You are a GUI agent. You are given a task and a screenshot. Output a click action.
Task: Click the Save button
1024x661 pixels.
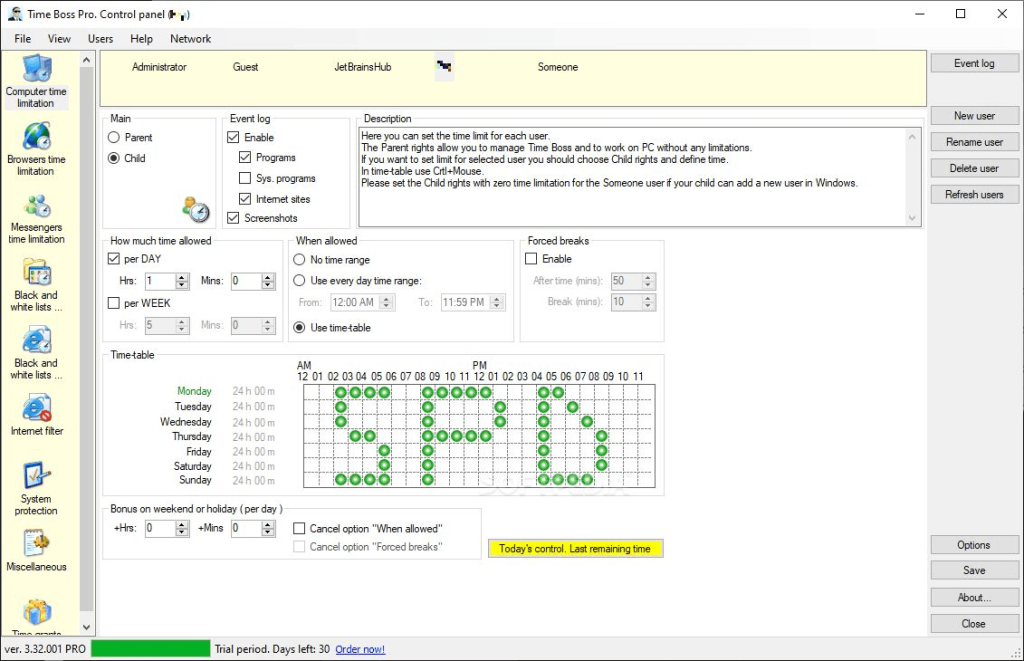pos(974,570)
